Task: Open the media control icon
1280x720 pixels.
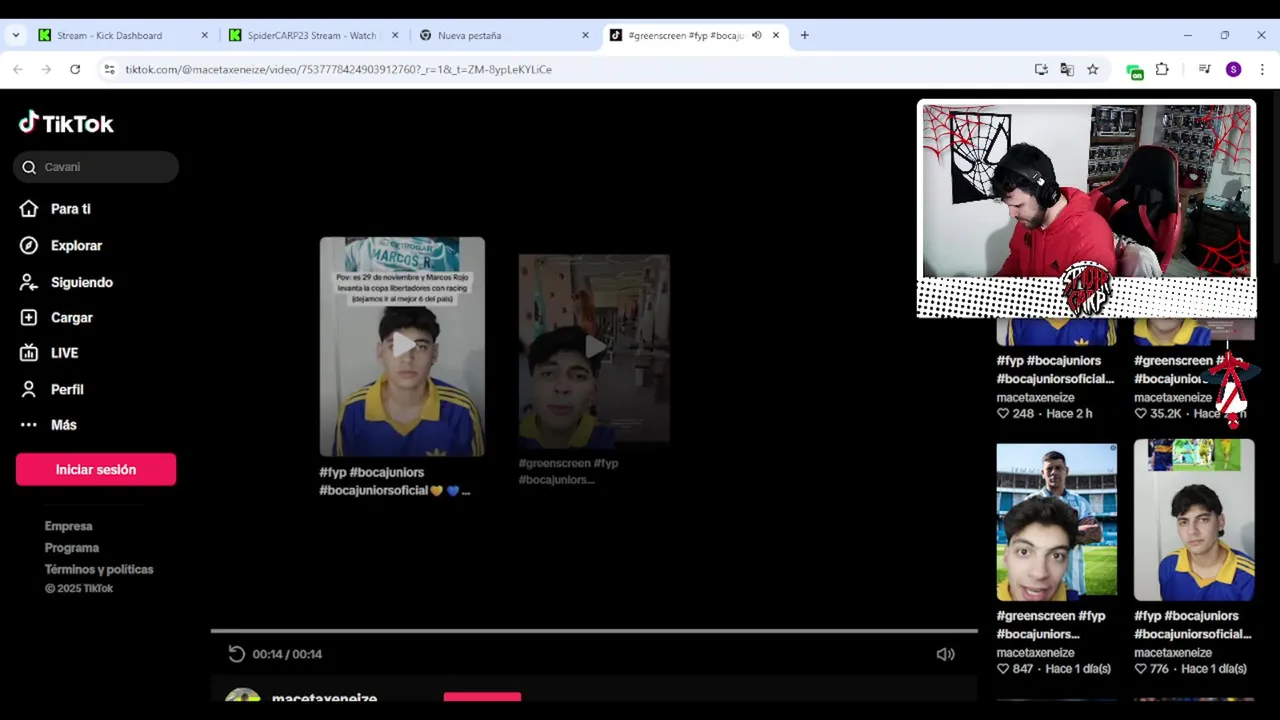Action: (x=1205, y=69)
